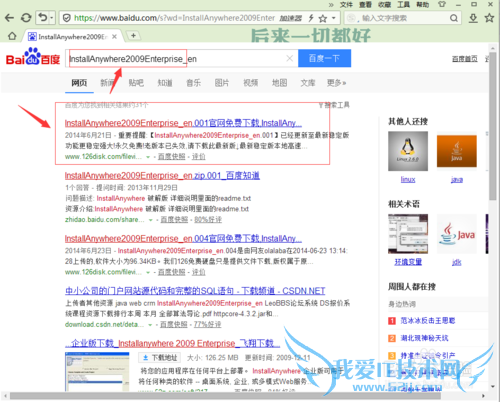This screenshot has width=500, height=402.
Task: Click the lightning speed mode icon
Action: click(311, 18)
